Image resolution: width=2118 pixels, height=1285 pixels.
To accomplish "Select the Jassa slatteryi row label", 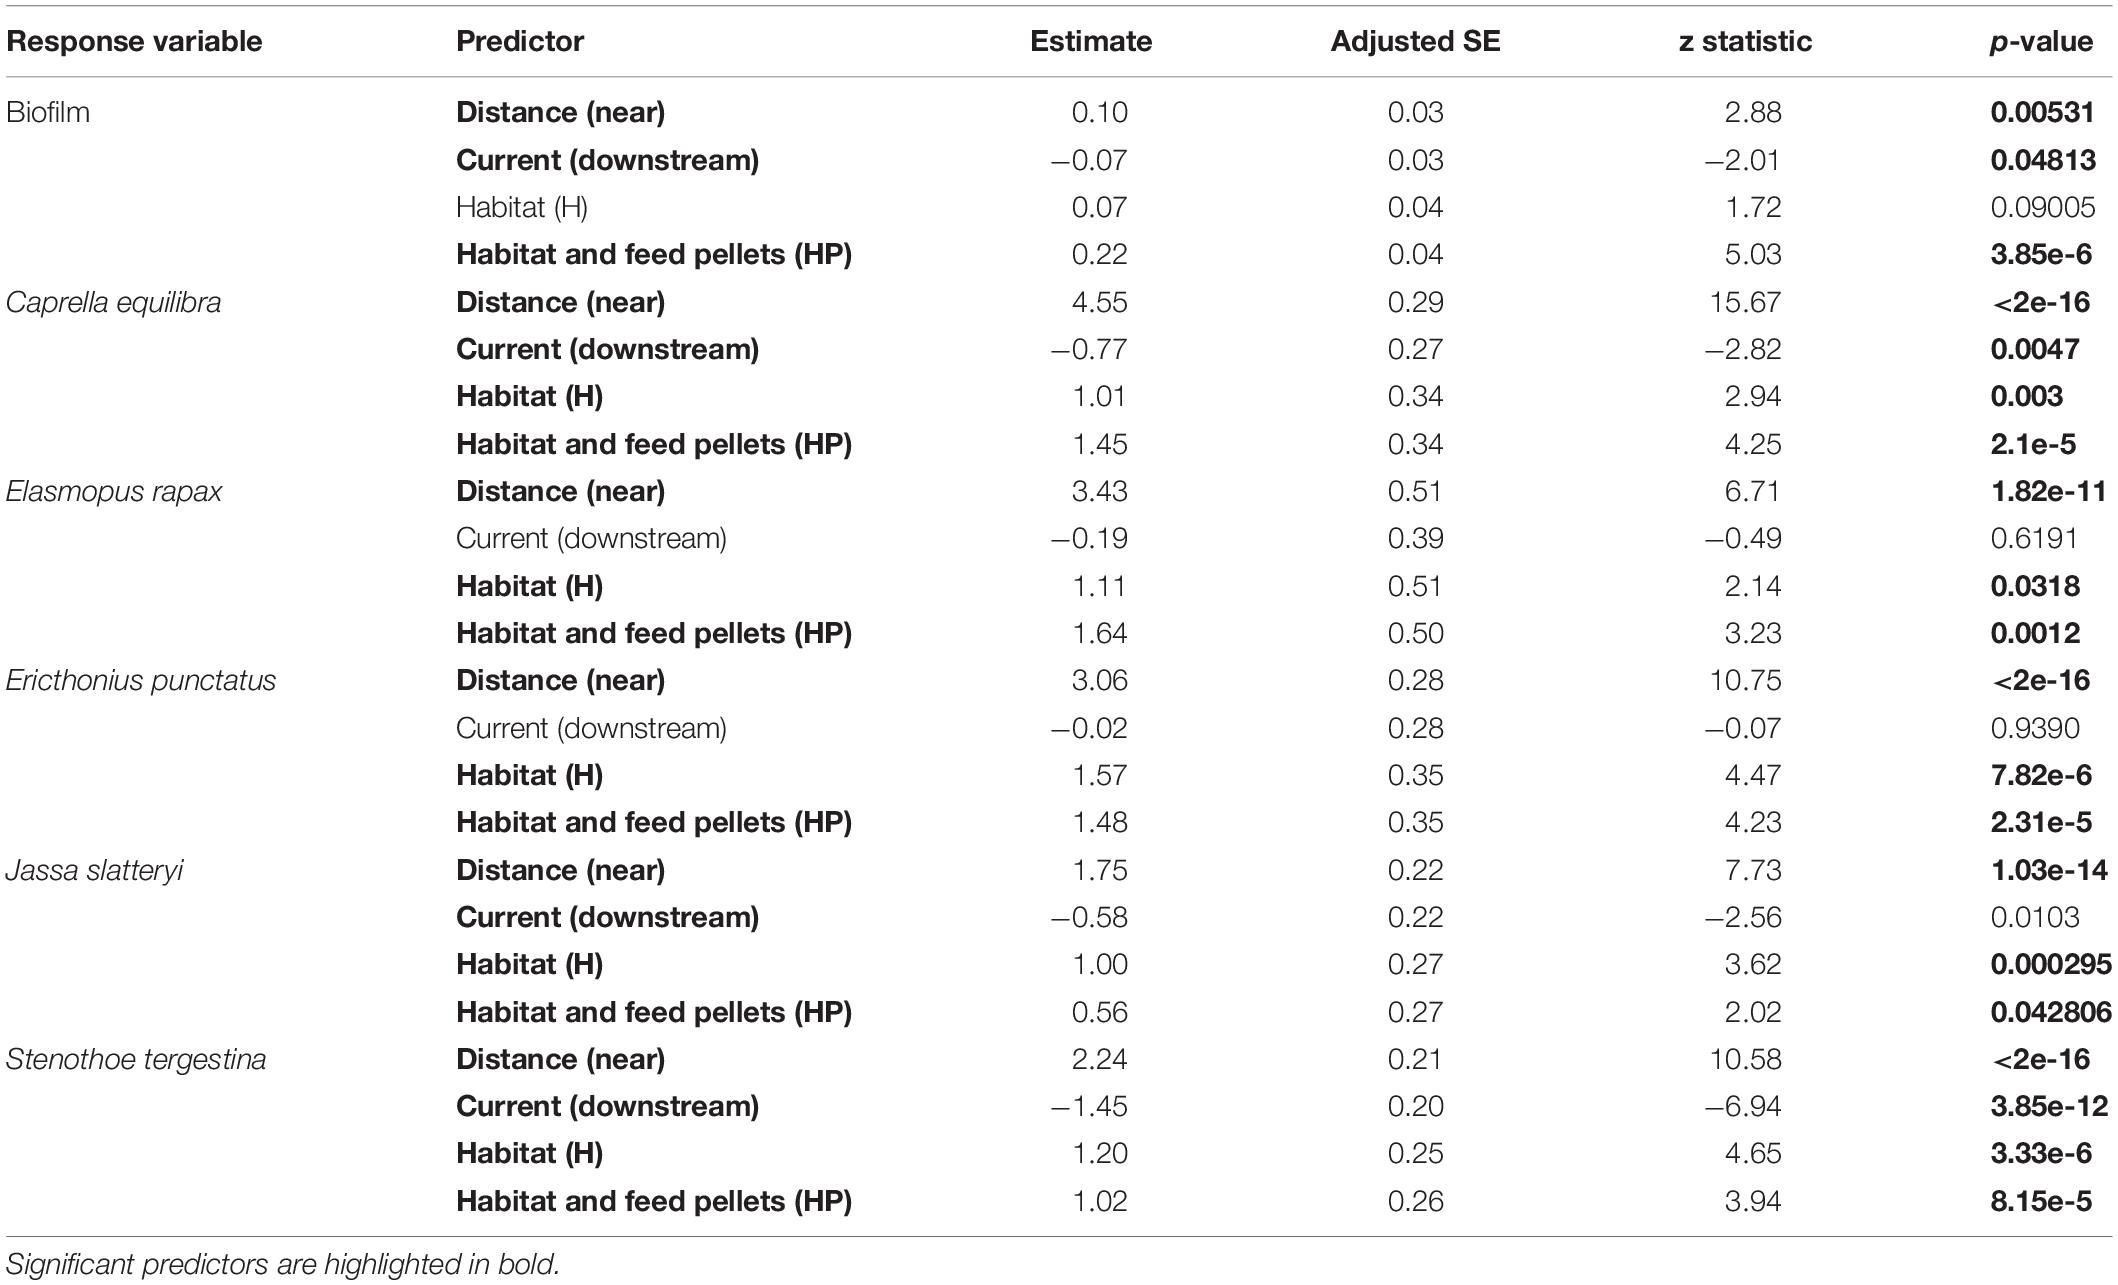I will coord(95,870).
